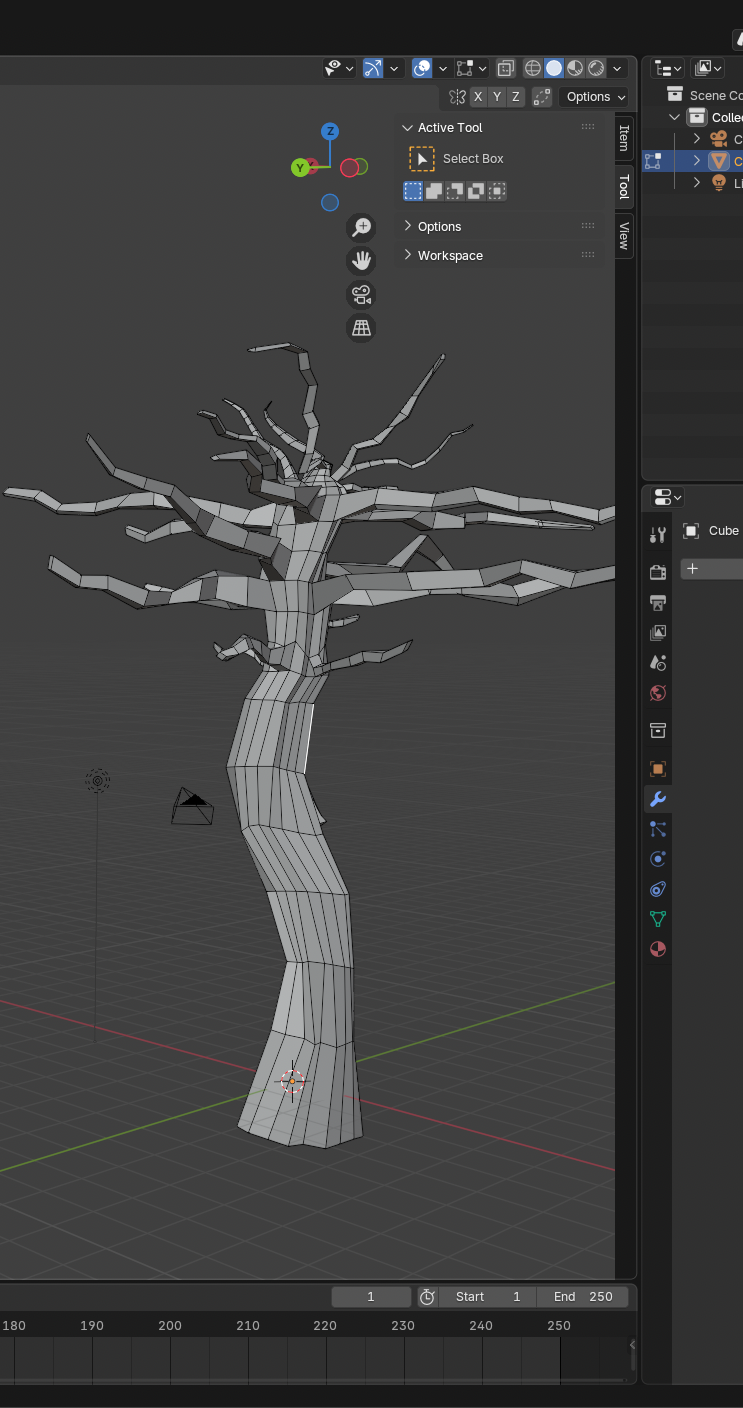Open the Object properties tab (orange square)
Viewport: 743px width, 1408px height.
coord(658,768)
